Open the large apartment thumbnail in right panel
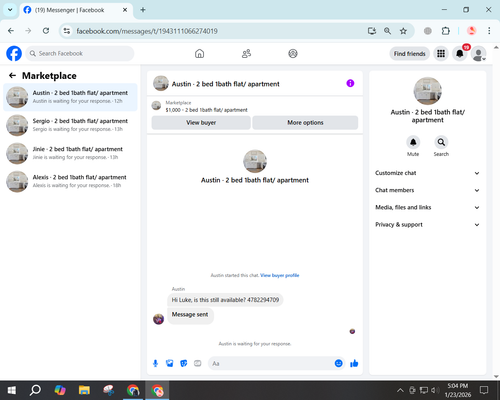This screenshot has width=500, height=400. [427, 91]
